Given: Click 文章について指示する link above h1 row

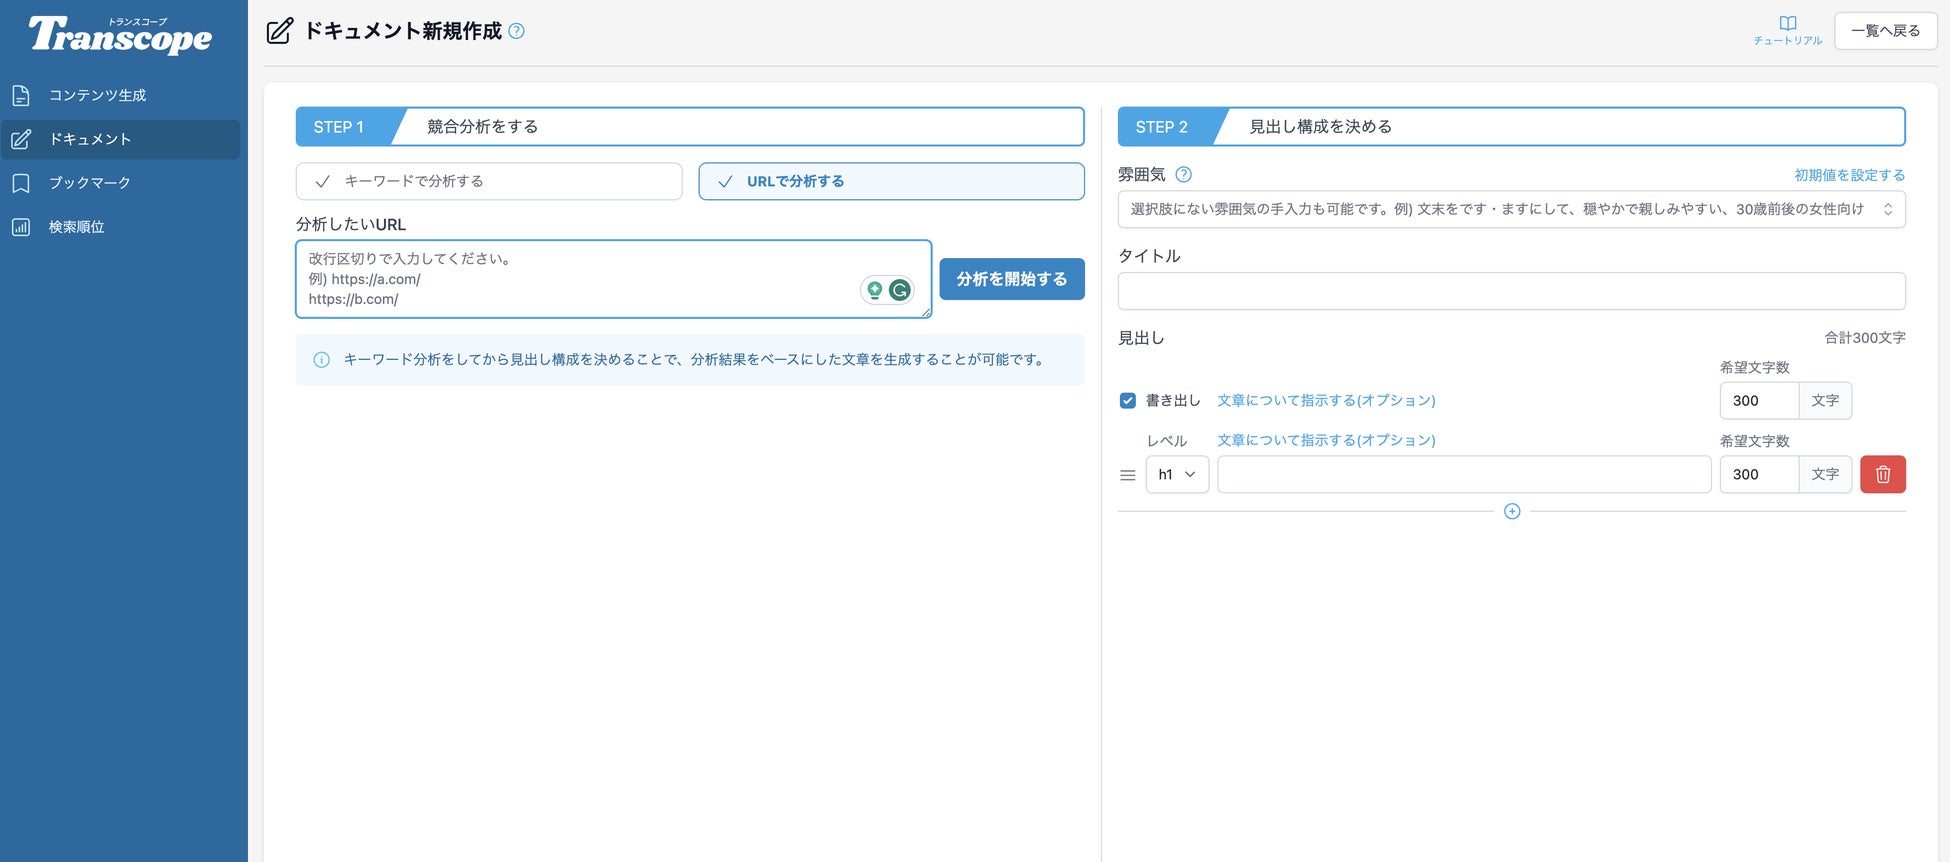Looking at the screenshot, I should coord(1326,441).
